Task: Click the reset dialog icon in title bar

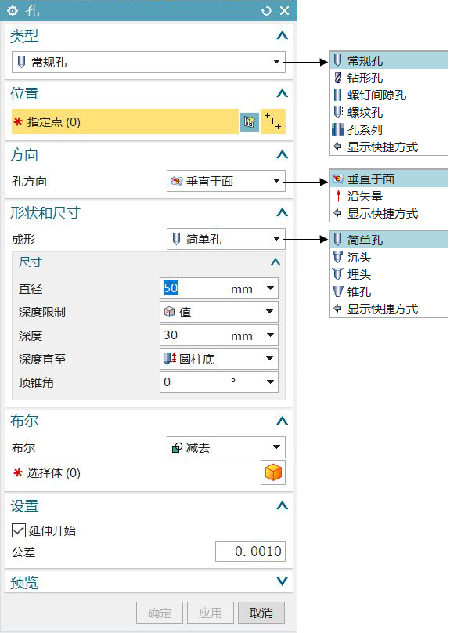Action: tap(266, 11)
